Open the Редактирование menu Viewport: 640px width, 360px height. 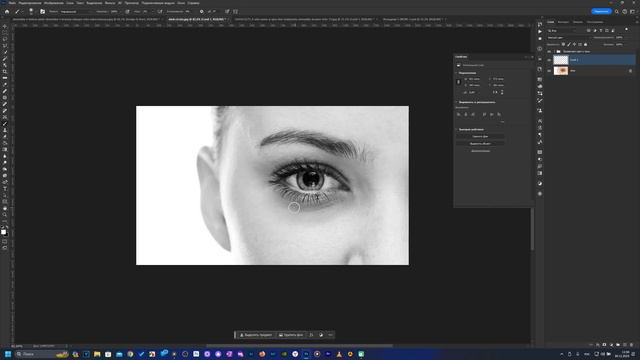(x=30, y=3)
